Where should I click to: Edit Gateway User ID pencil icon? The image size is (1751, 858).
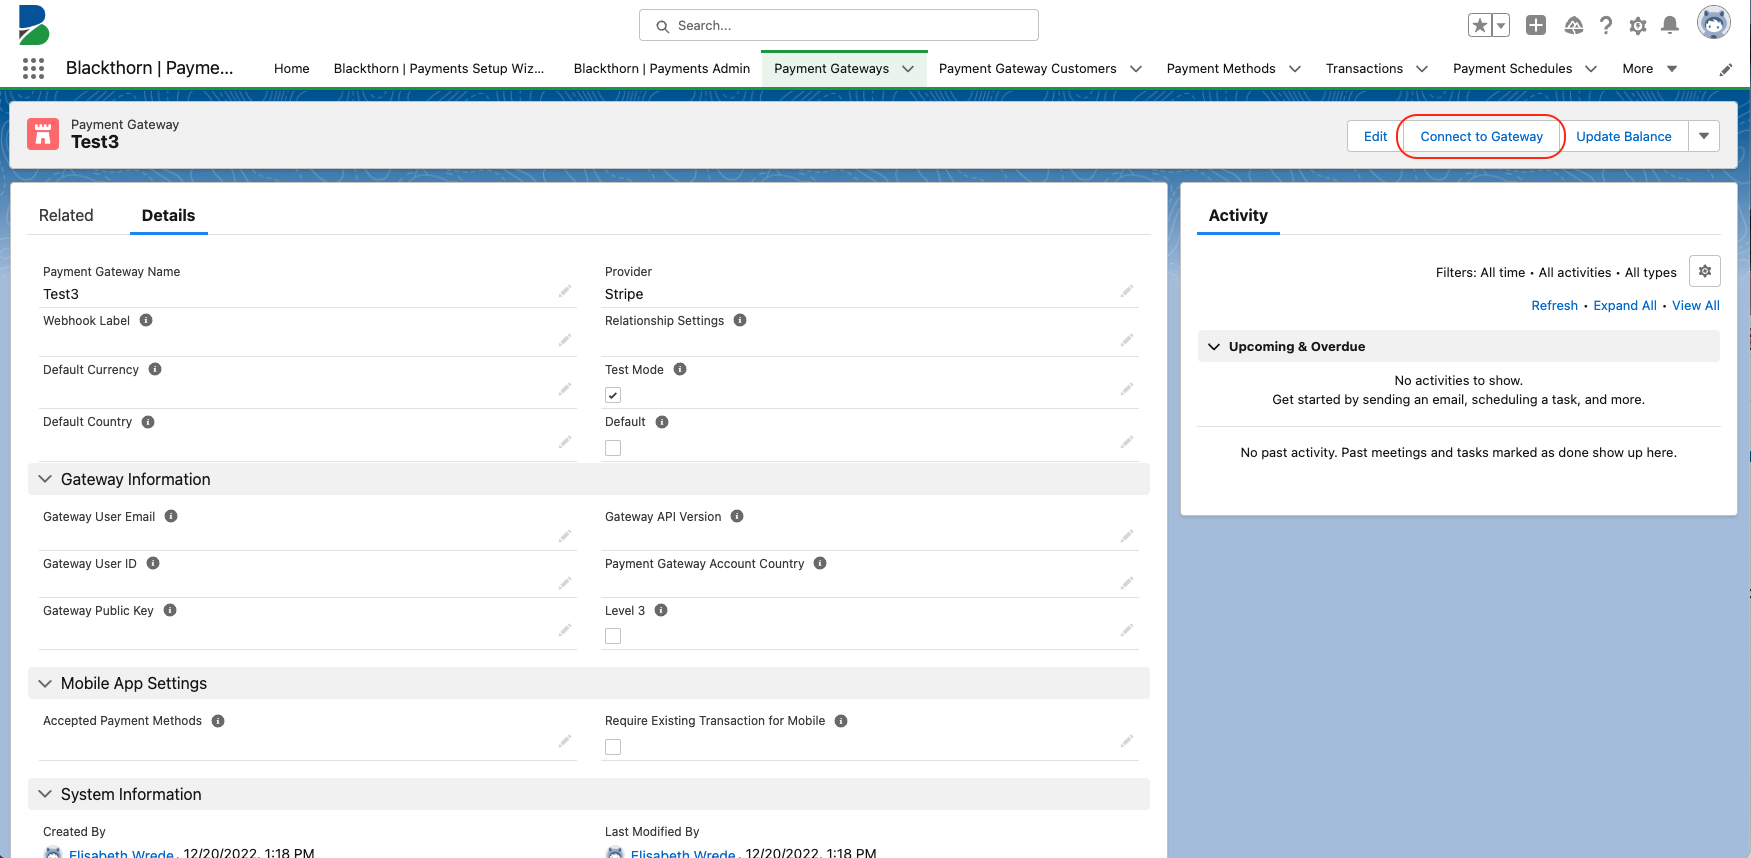click(x=565, y=583)
